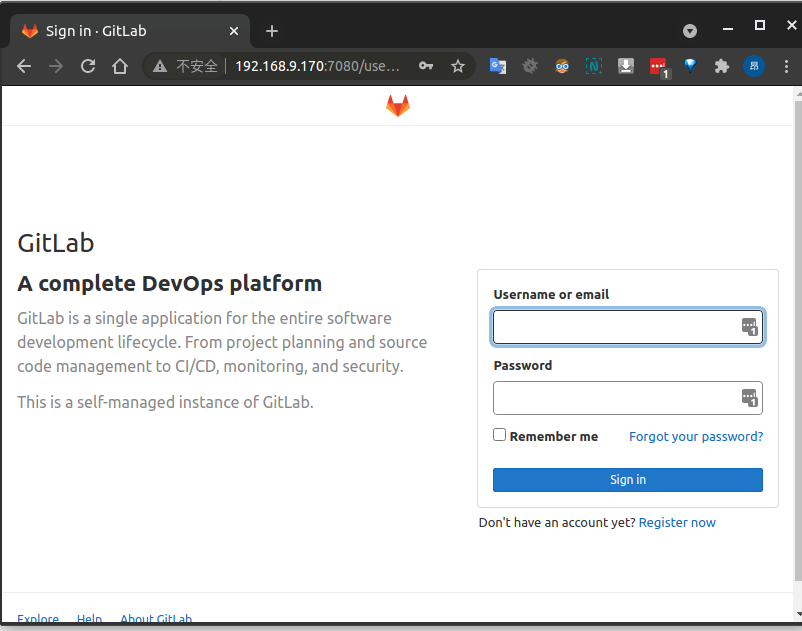
Task: Go to browser home page
Action: pyautogui.click(x=120, y=66)
